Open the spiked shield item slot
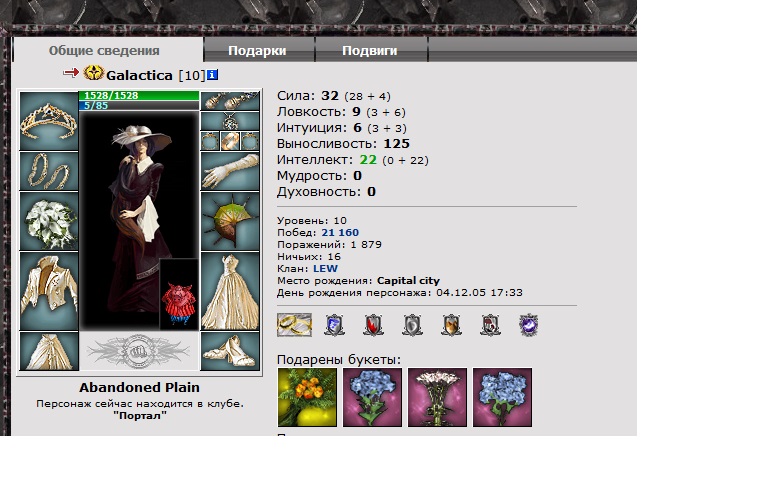 pyautogui.click(x=230, y=221)
